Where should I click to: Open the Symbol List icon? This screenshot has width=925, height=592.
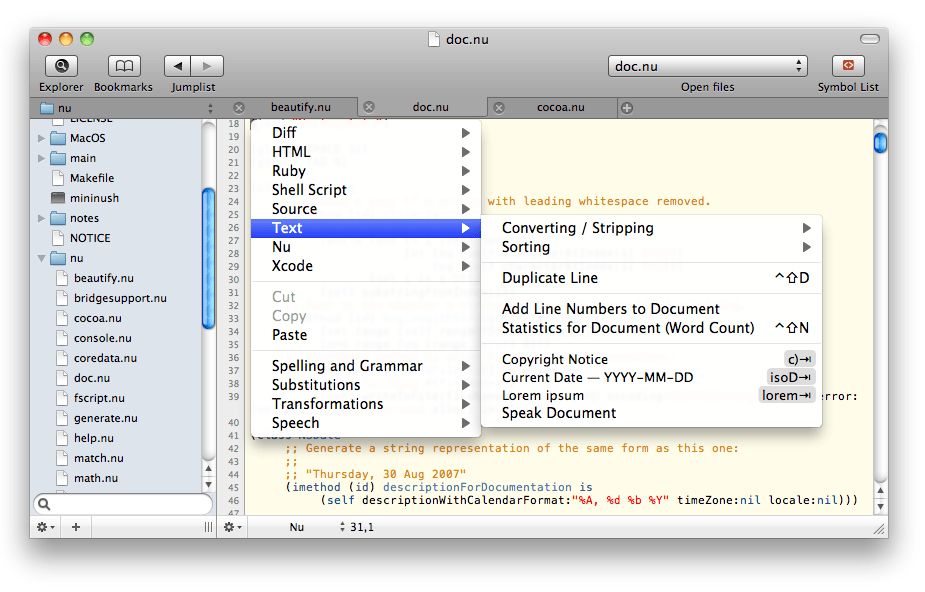[848, 66]
